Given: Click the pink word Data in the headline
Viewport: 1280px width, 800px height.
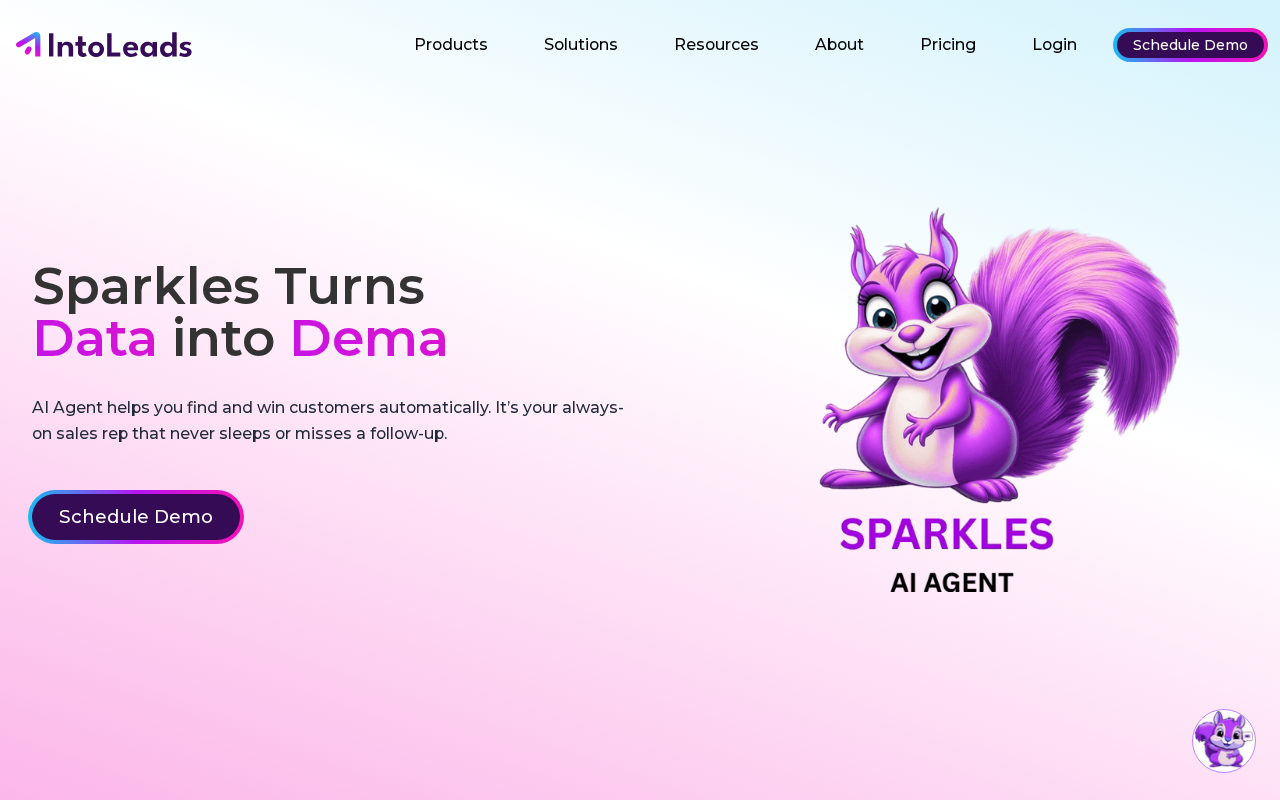Looking at the screenshot, I should [x=95, y=338].
